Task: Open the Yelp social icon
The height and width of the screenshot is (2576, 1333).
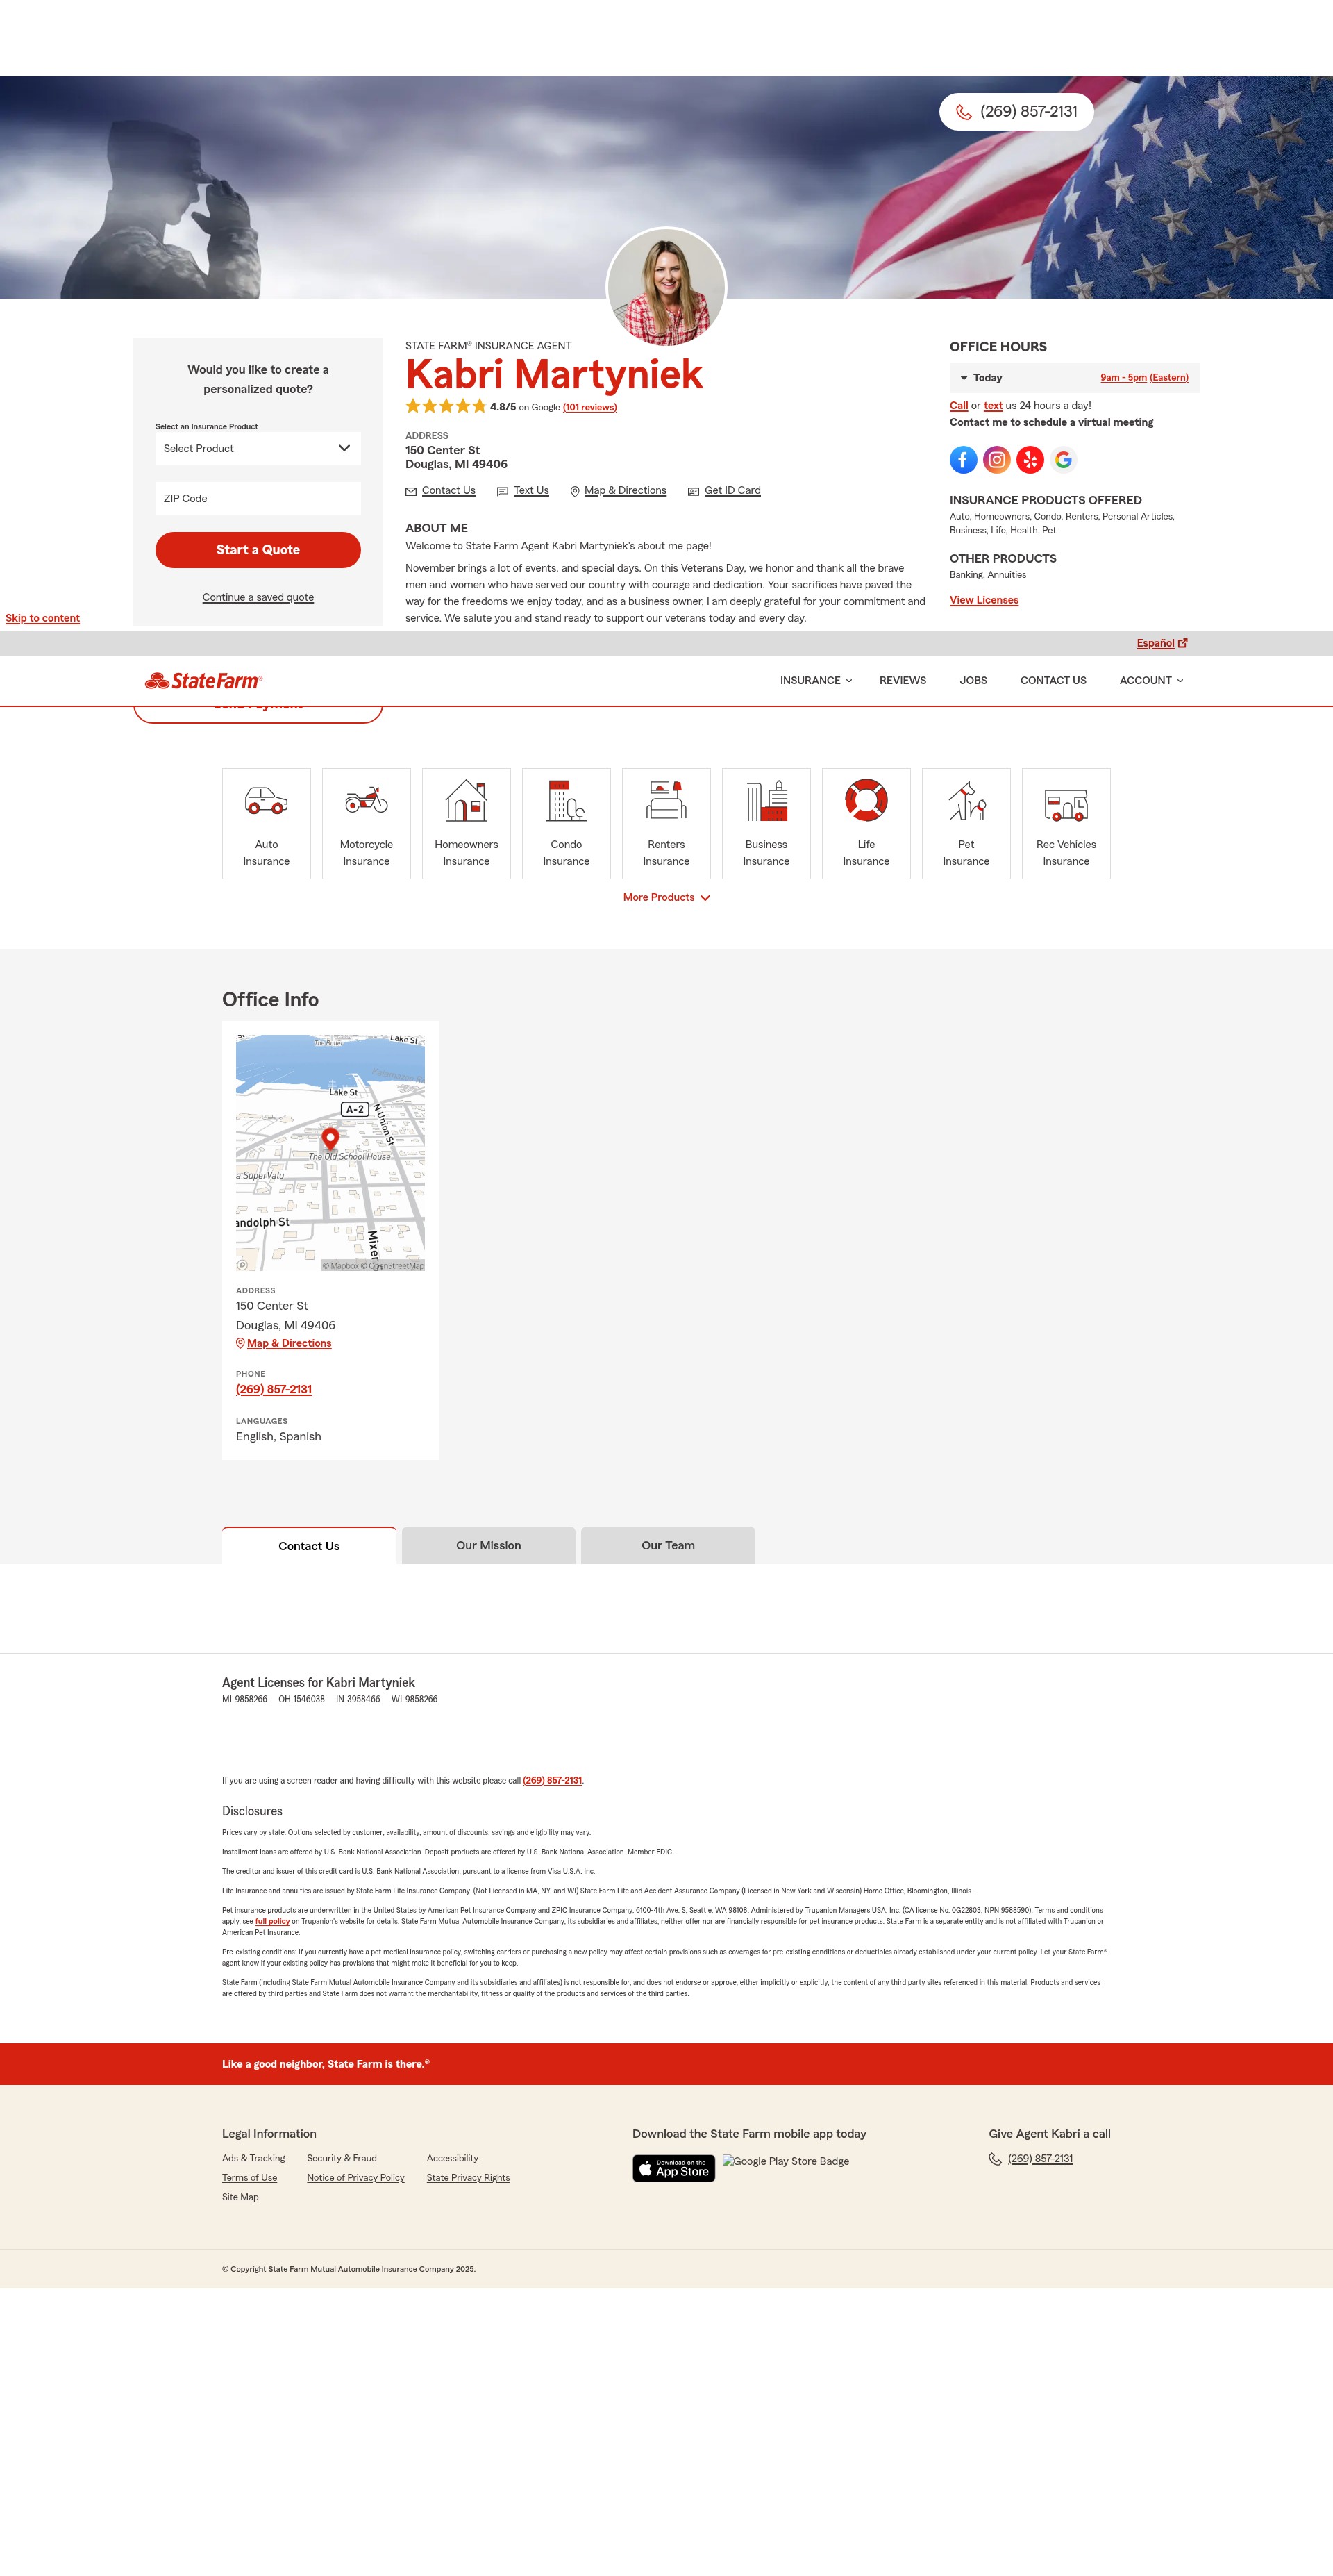Action: point(1030,460)
